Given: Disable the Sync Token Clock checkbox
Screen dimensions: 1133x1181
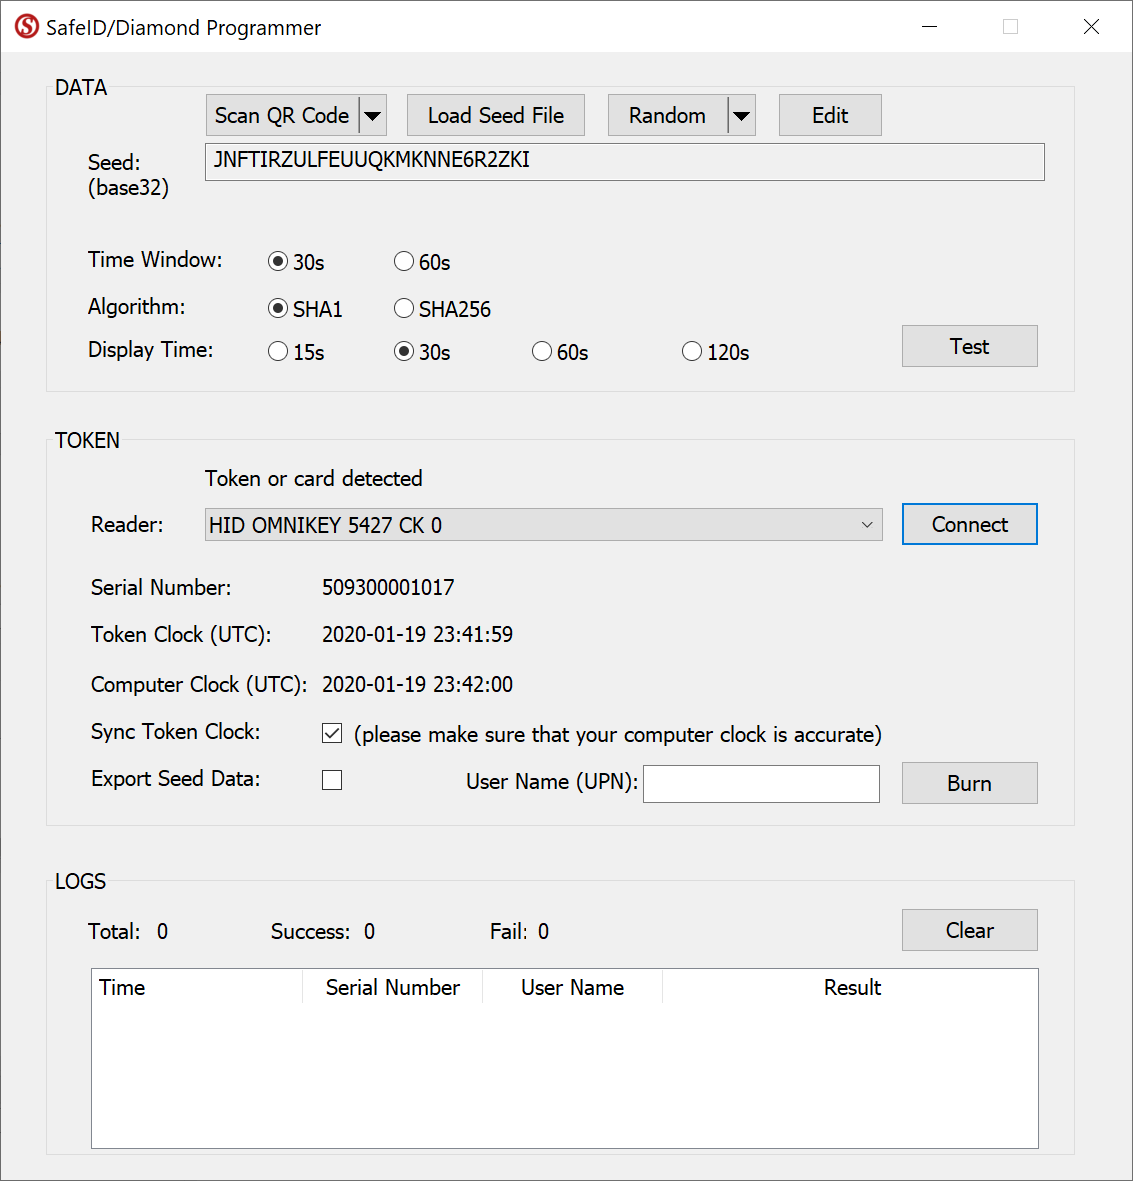Looking at the screenshot, I should tap(332, 734).
